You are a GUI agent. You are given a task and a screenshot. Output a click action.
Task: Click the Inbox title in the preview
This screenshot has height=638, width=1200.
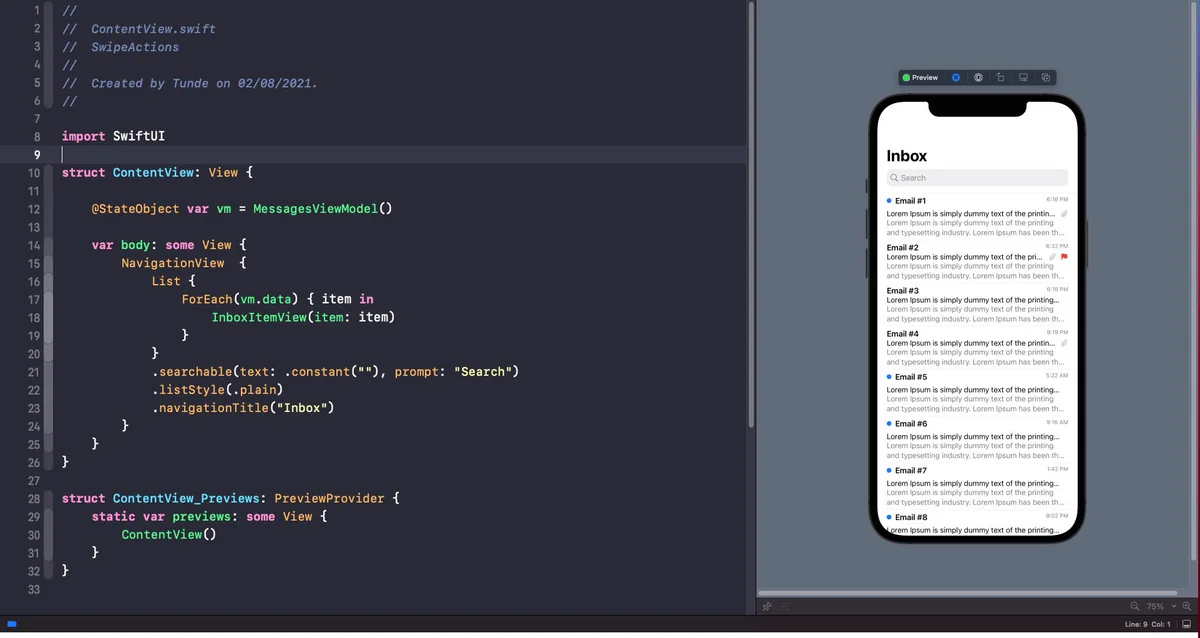click(x=907, y=156)
